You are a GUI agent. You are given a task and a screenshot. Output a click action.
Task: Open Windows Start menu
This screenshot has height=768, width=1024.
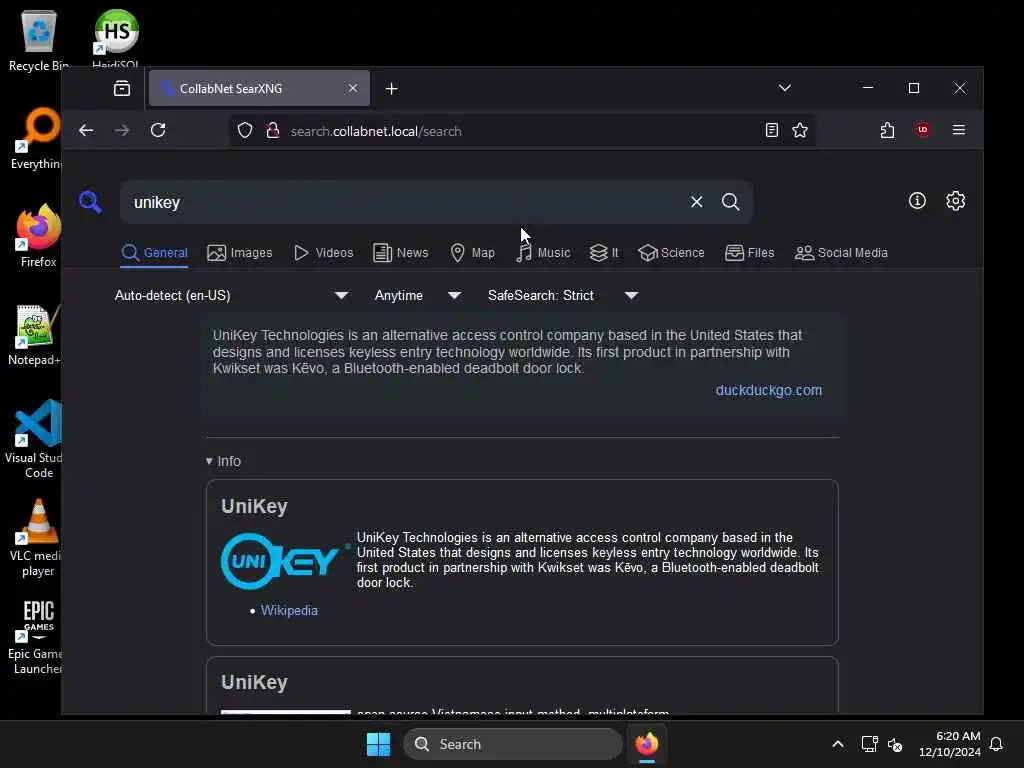click(x=378, y=744)
